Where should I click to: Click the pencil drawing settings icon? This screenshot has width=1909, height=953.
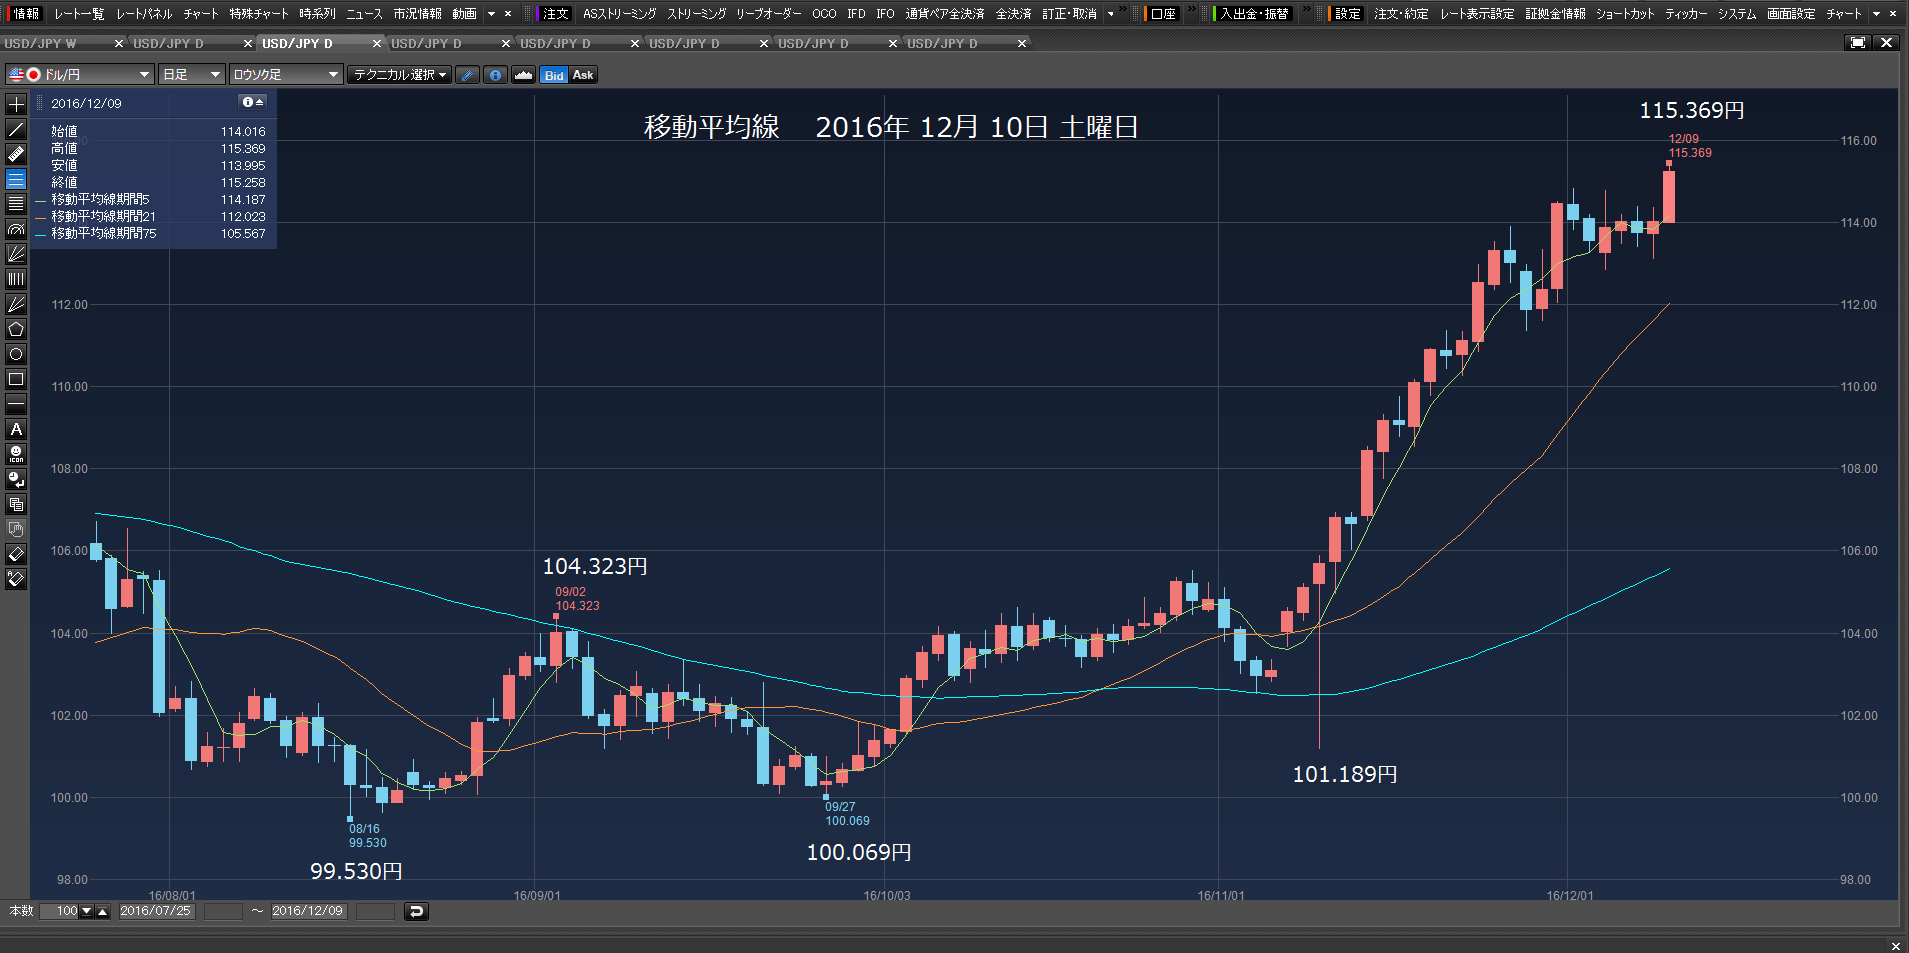(467, 75)
